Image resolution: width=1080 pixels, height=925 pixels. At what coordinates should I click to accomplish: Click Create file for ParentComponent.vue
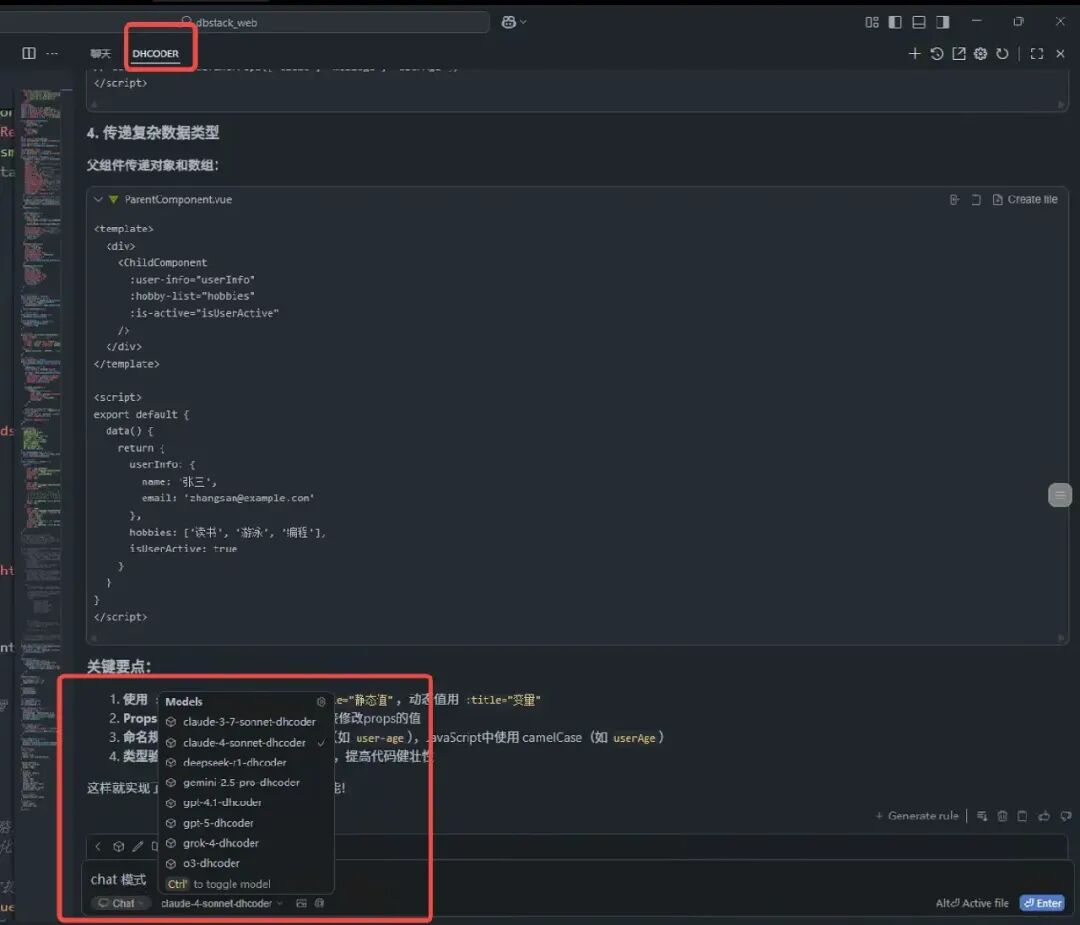click(1025, 199)
